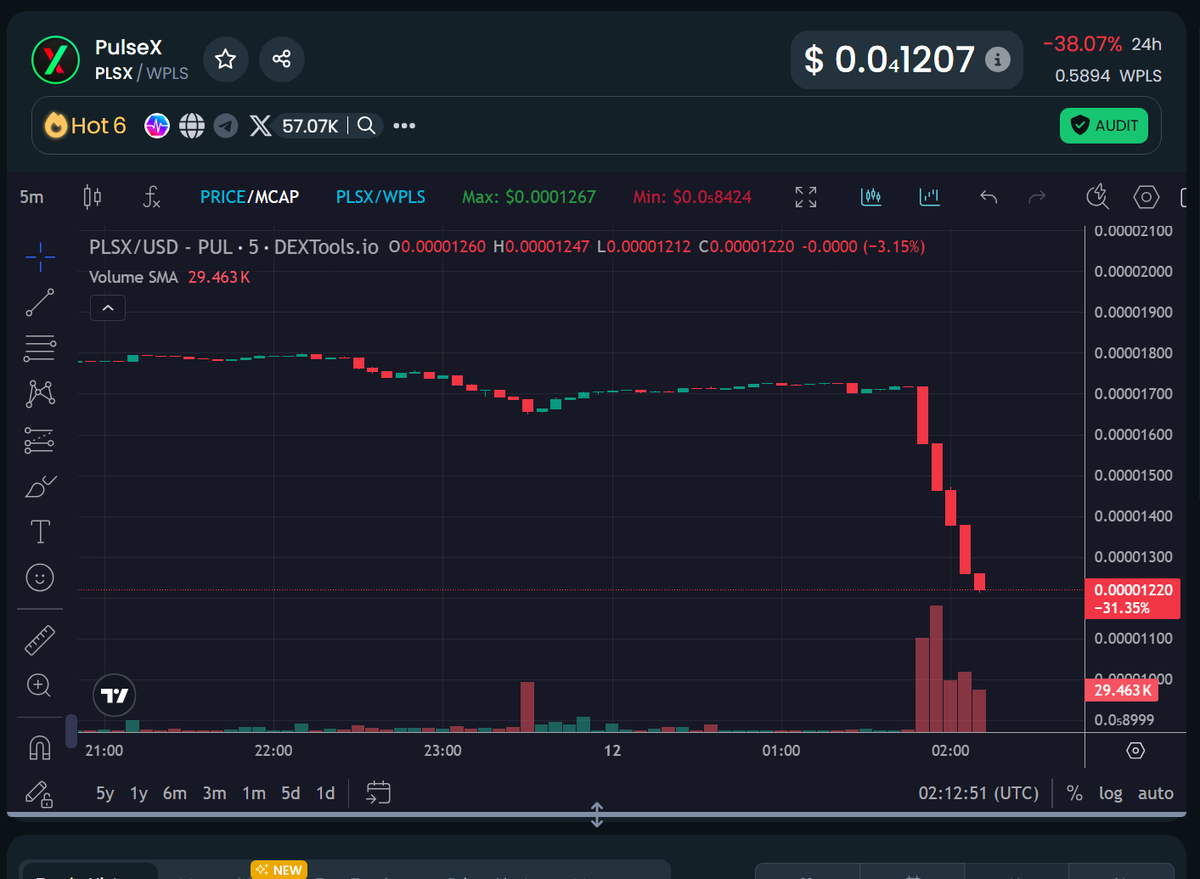
Task: Toggle magnet snap mode
Action: coord(40,748)
